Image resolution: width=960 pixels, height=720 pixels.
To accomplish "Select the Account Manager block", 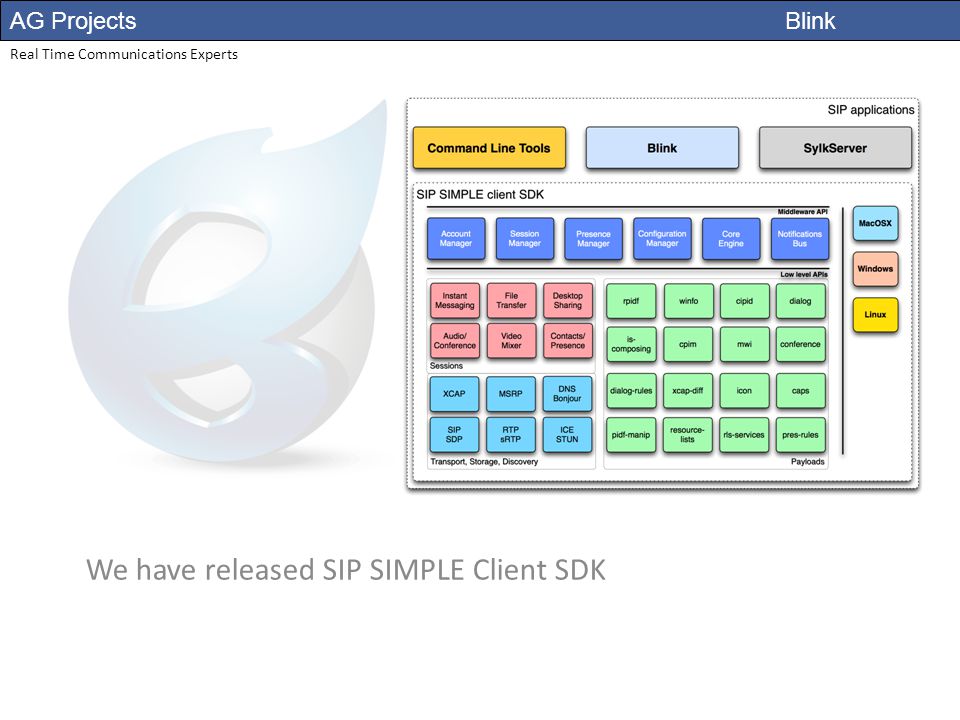I will click(x=456, y=239).
